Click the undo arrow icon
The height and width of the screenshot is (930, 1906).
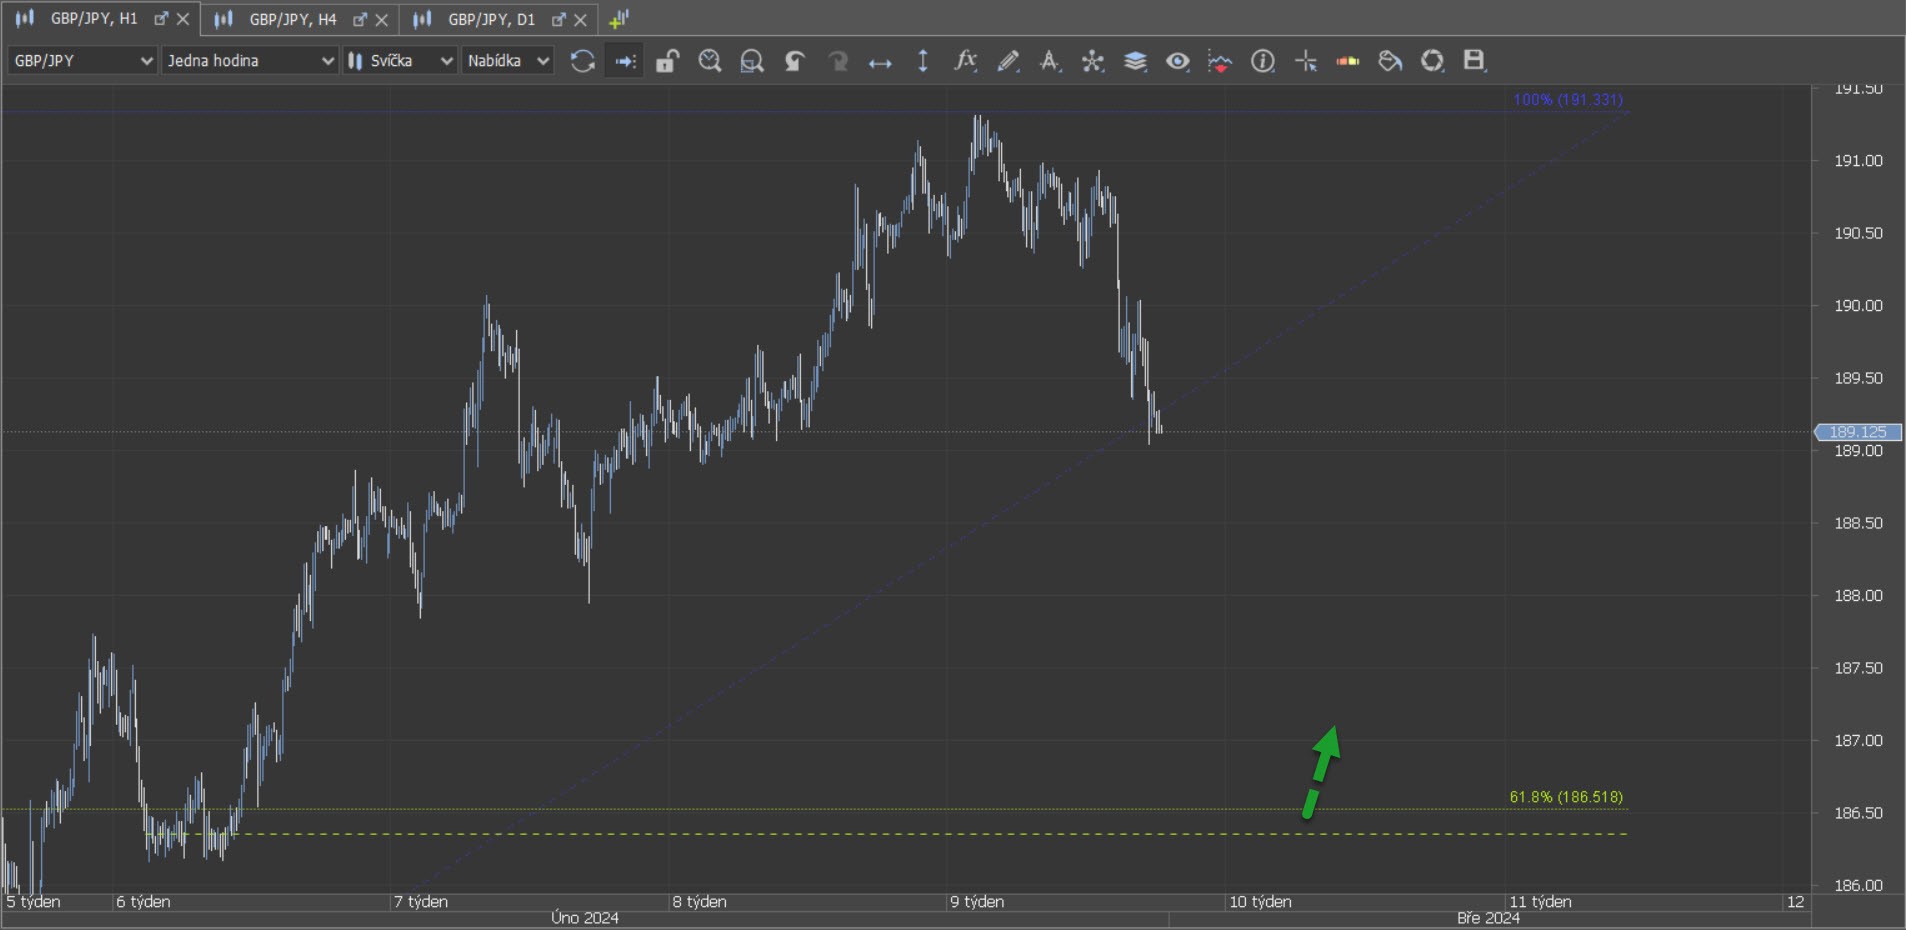click(x=795, y=61)
